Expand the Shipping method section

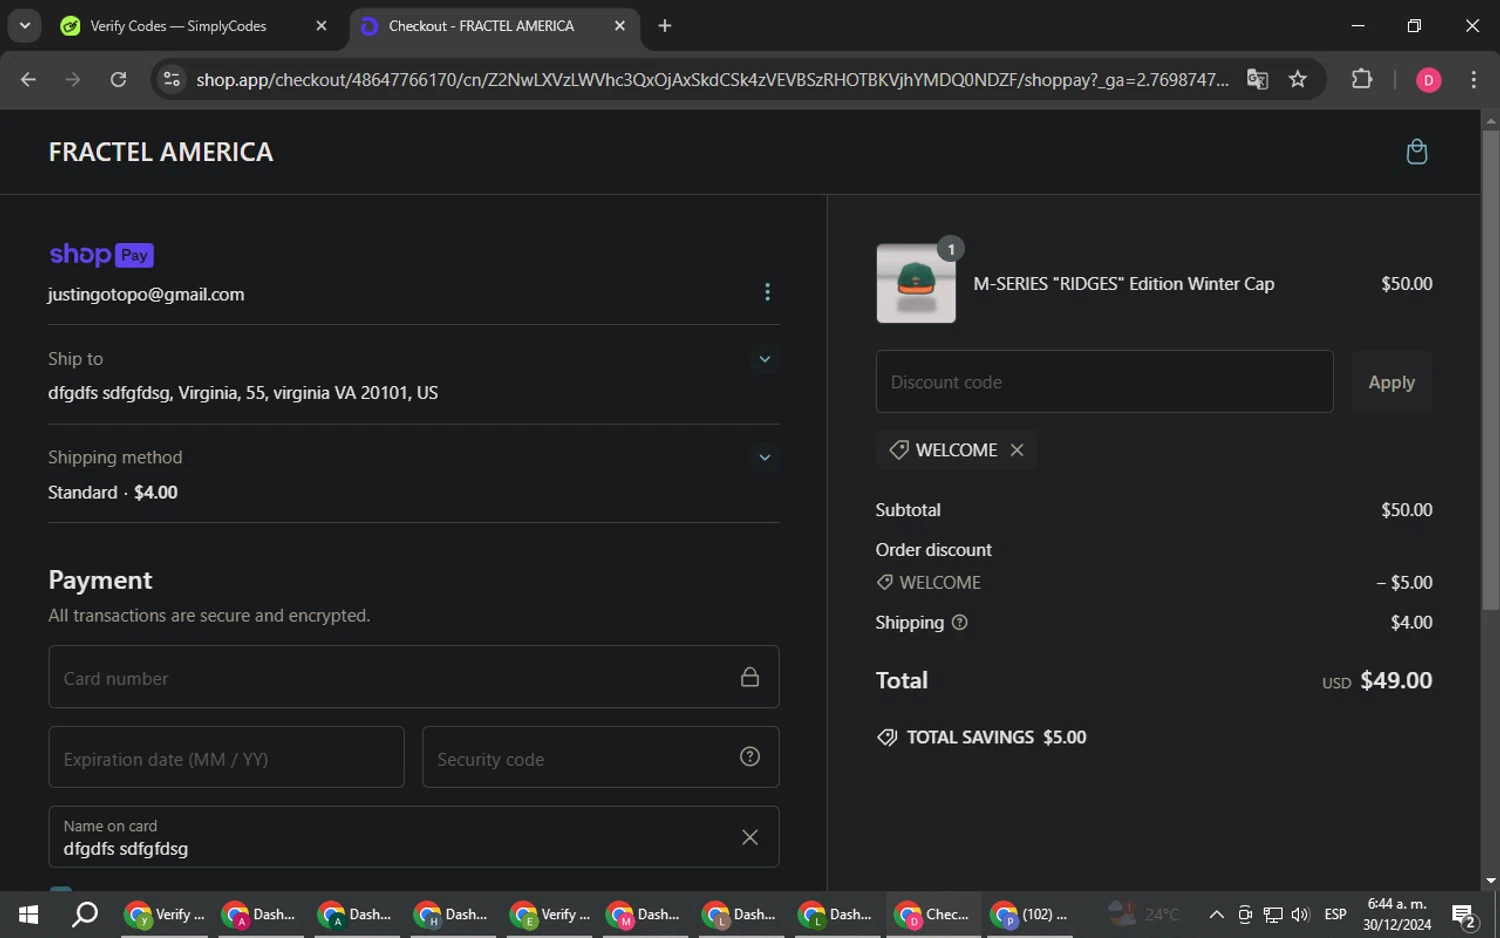(765, 457)
